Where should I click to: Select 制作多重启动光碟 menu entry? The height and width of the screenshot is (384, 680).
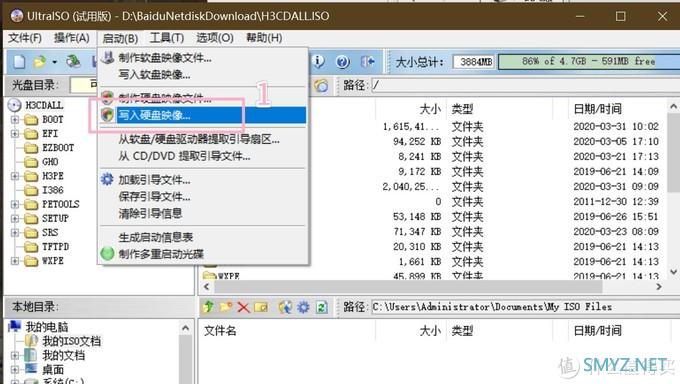point(203,254)
